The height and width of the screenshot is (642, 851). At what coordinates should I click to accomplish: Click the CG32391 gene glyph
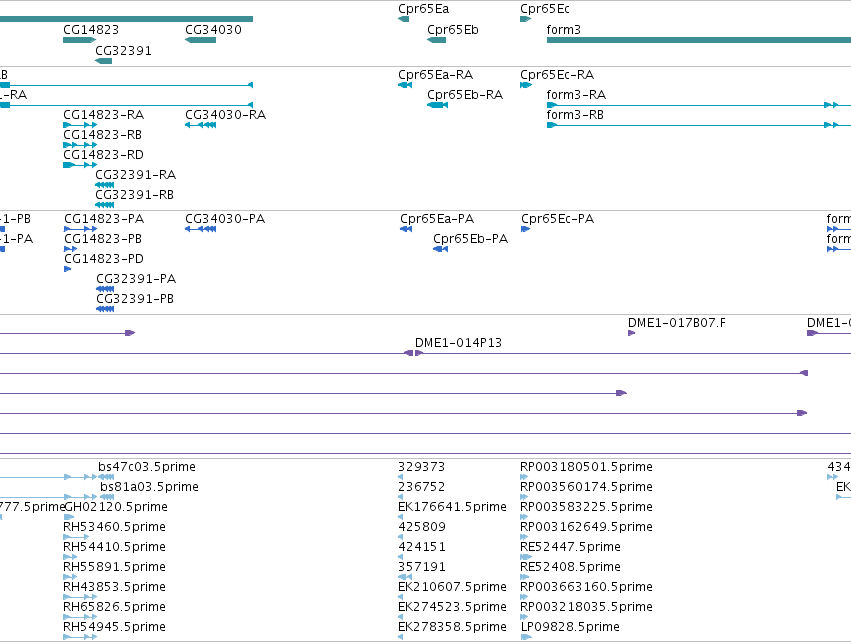click(104, 61)
